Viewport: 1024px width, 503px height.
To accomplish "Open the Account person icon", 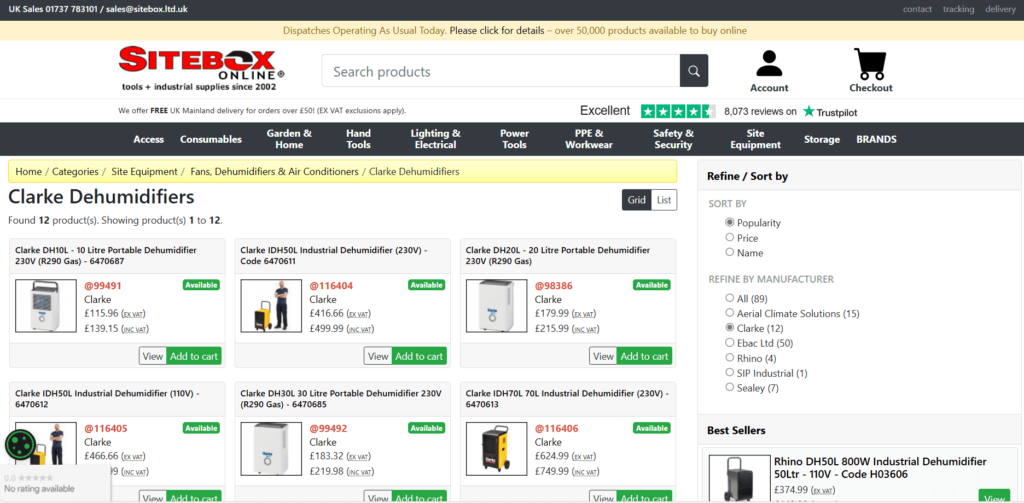I will 769,64.
